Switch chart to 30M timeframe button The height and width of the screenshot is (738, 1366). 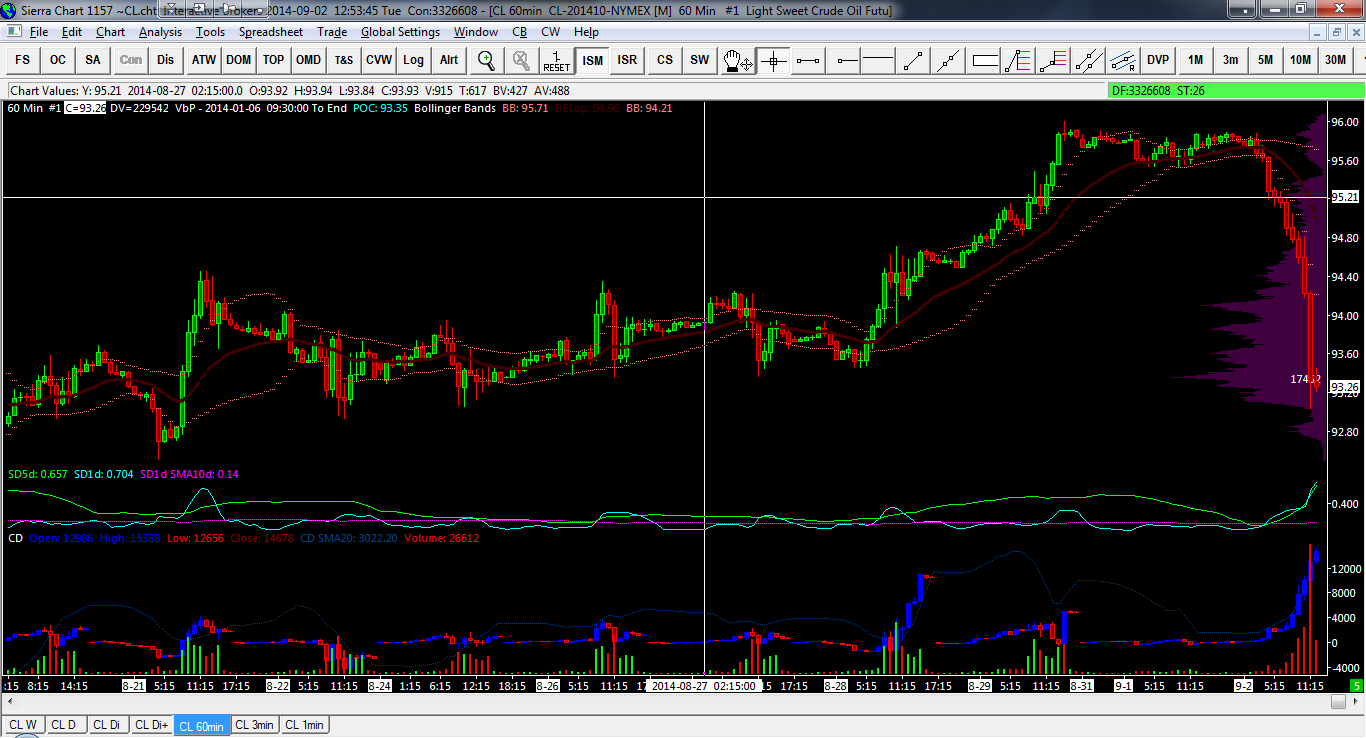click(1335, 60)
